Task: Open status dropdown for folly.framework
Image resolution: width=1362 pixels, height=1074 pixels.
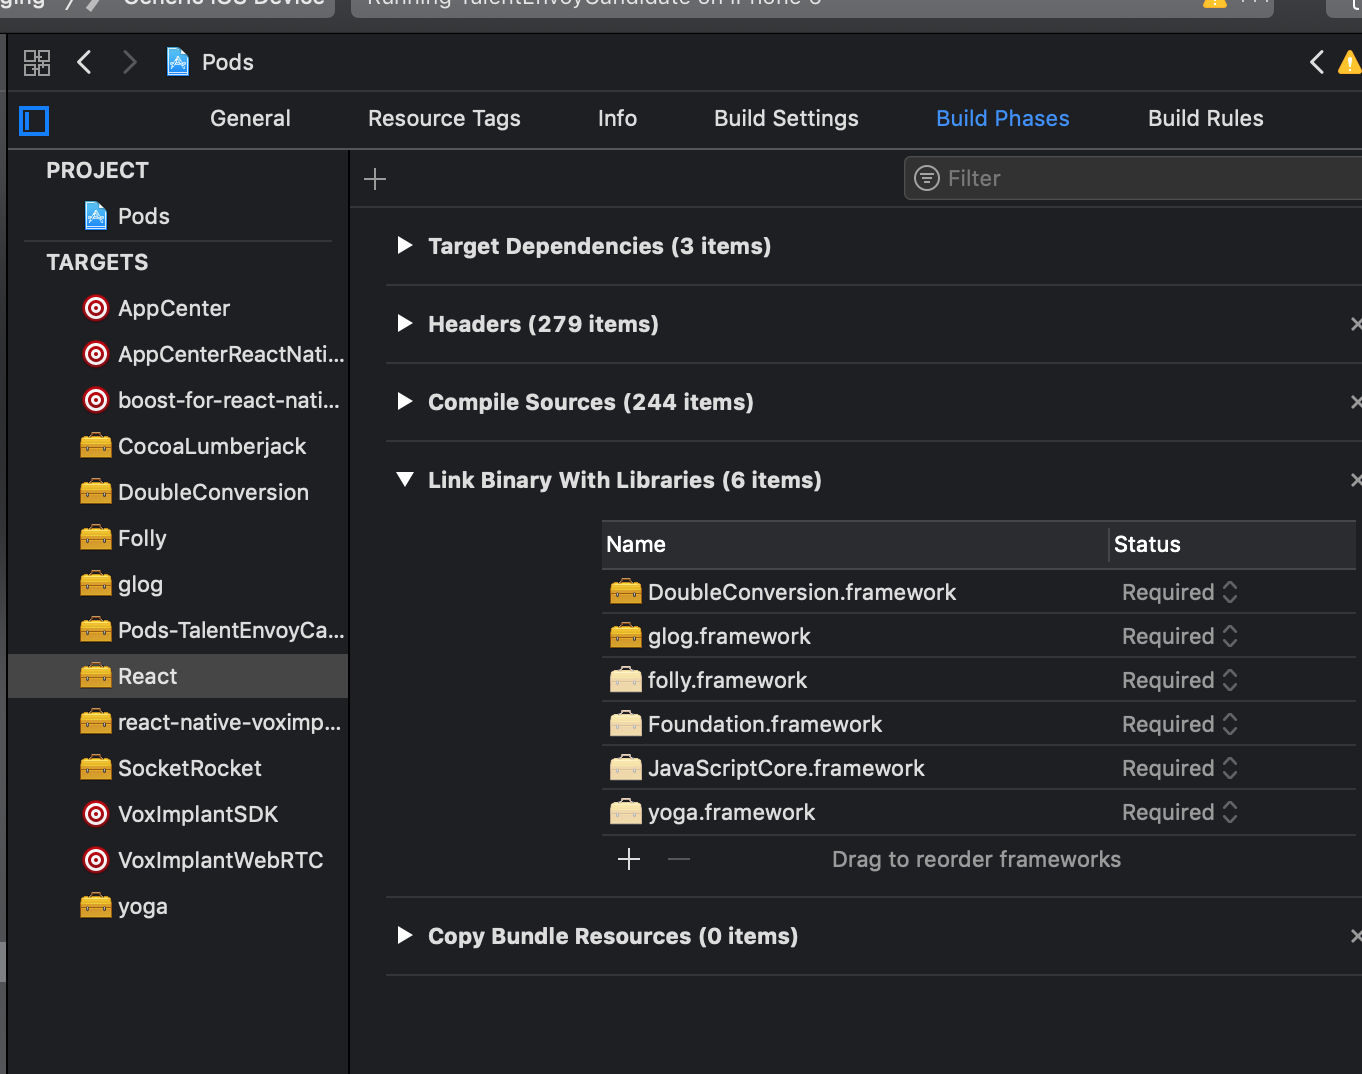Action: (1180, 680)
